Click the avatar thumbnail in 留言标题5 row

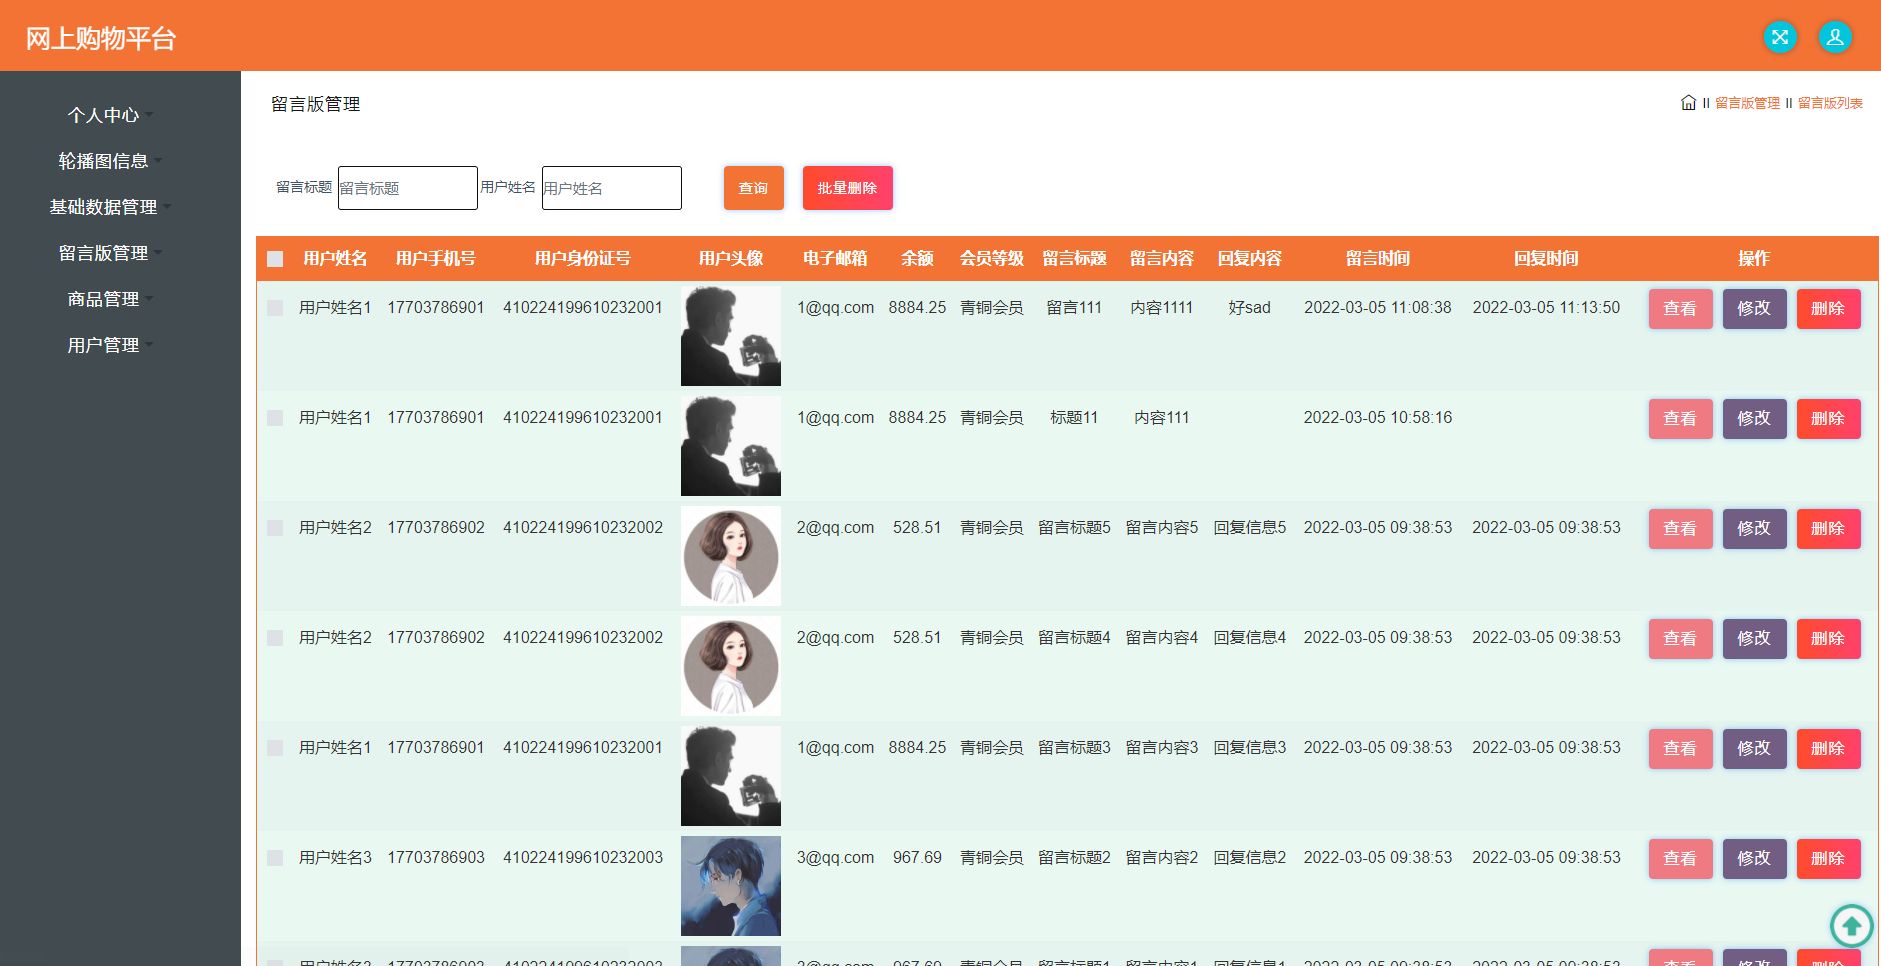[731, 556]
